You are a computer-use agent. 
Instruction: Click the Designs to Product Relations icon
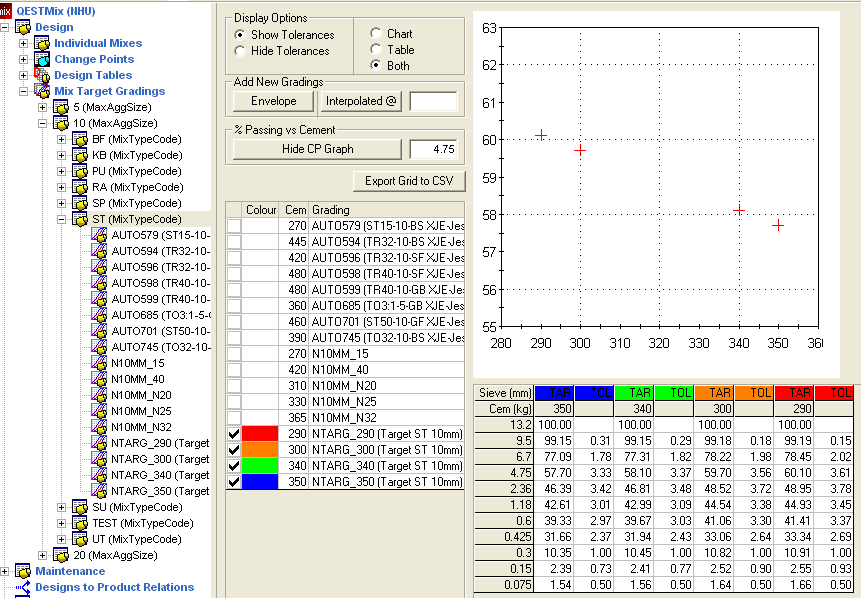[23, 587]
